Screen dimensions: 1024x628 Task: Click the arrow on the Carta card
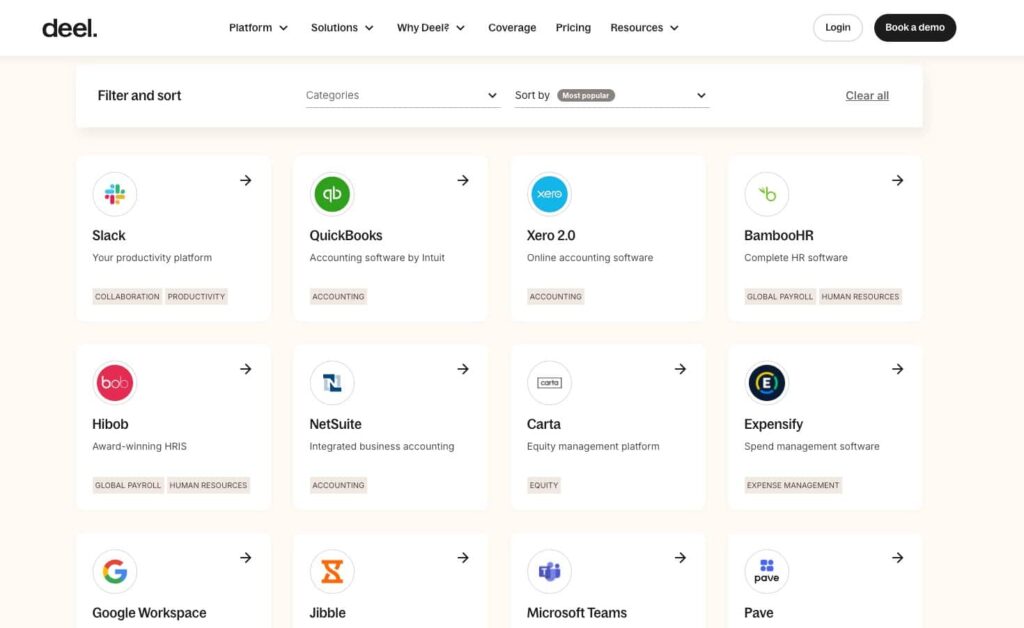(x=680, y=369)
